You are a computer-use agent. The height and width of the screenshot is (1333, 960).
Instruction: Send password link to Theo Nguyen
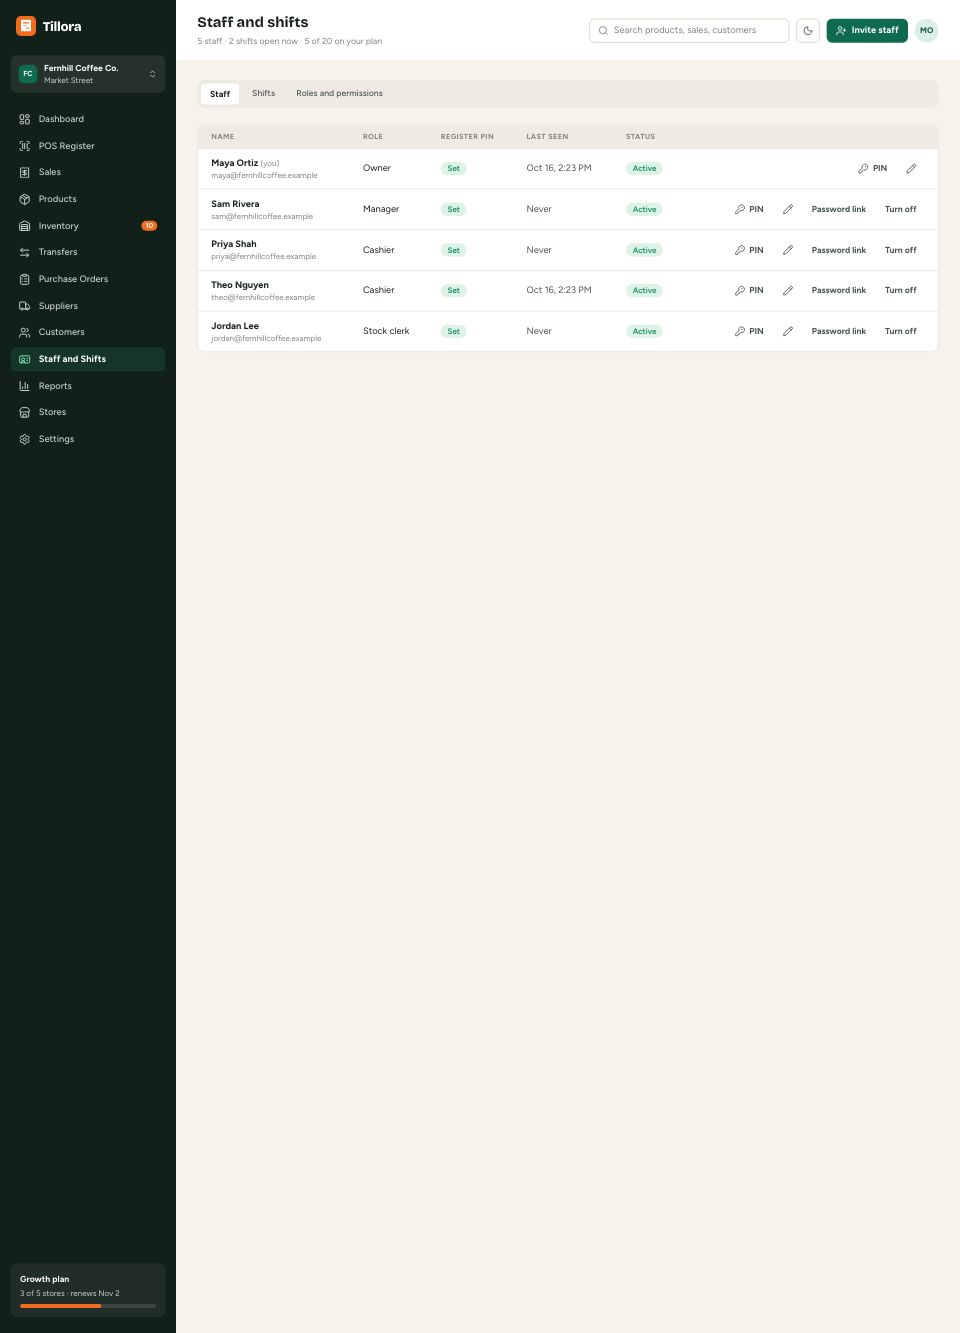838,290
